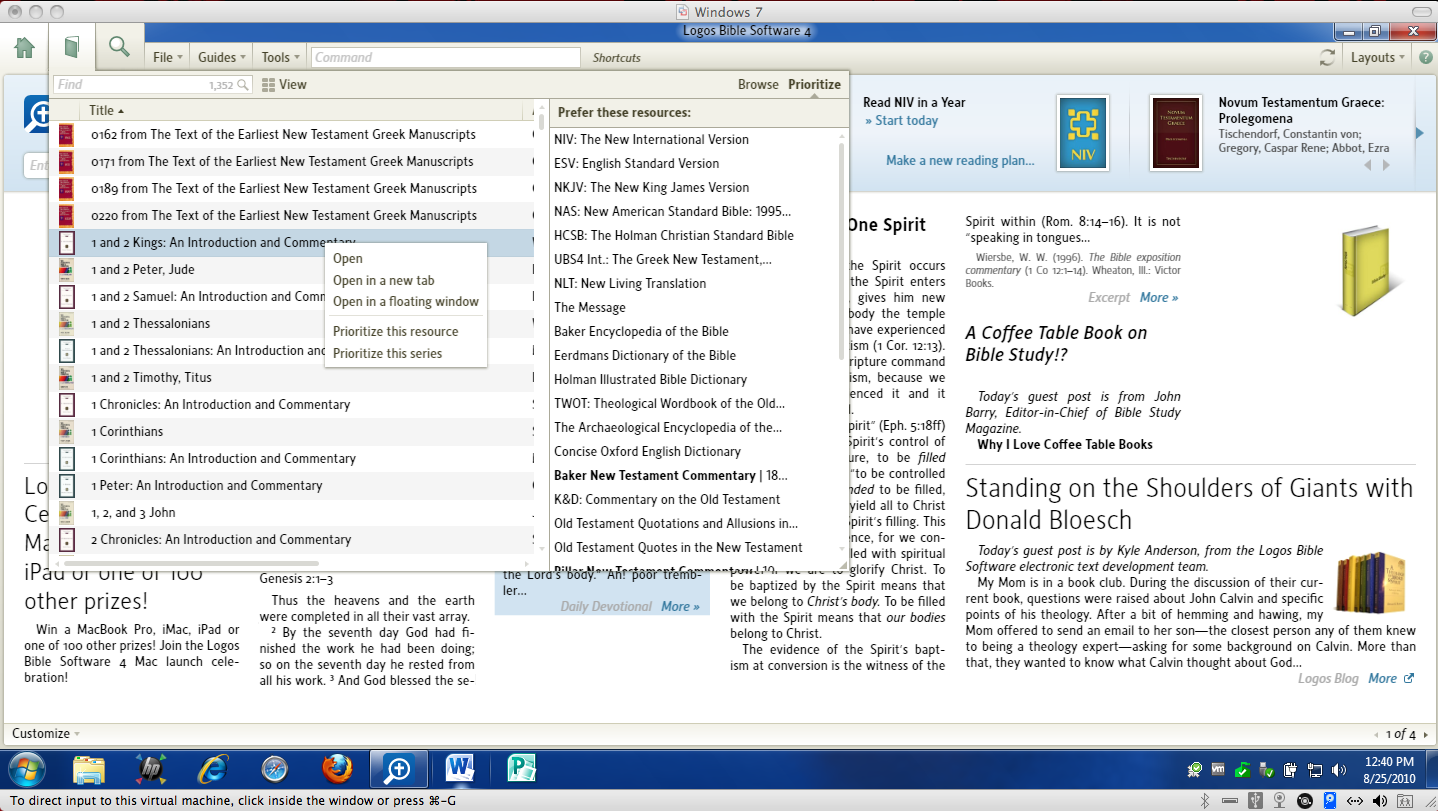Click the Command input box
The height and width of the screenshot is (811, 1438).
(445, 58)
